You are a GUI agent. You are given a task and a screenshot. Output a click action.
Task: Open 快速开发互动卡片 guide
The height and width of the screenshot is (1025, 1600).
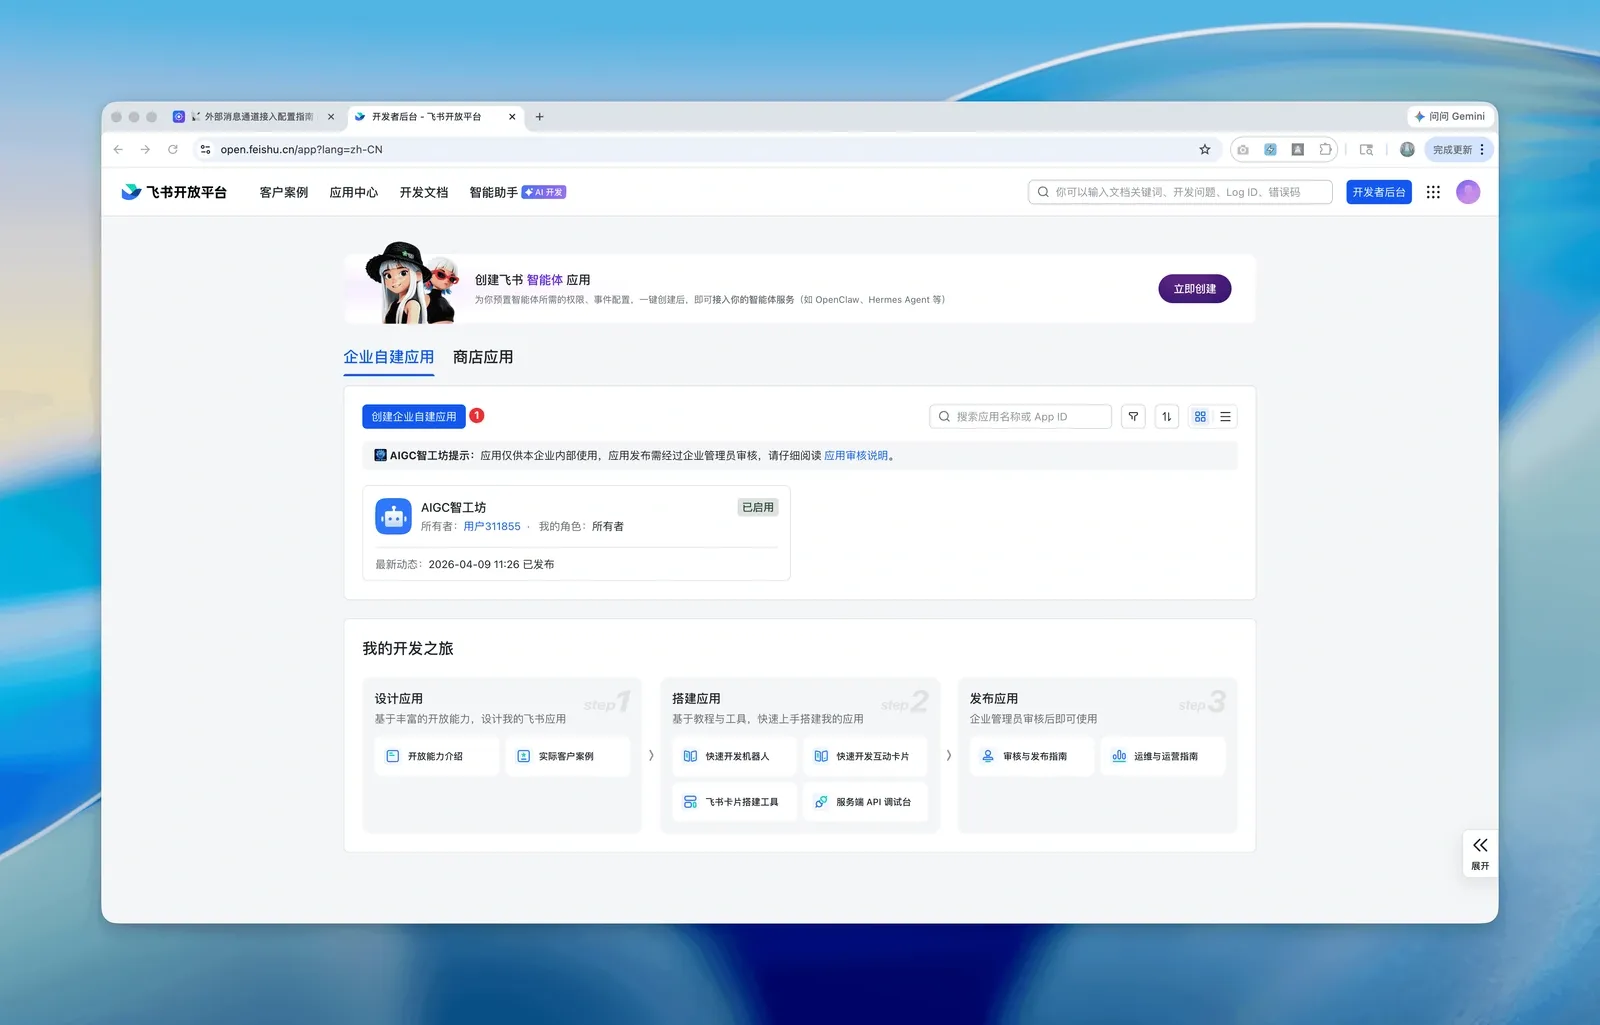865,756
